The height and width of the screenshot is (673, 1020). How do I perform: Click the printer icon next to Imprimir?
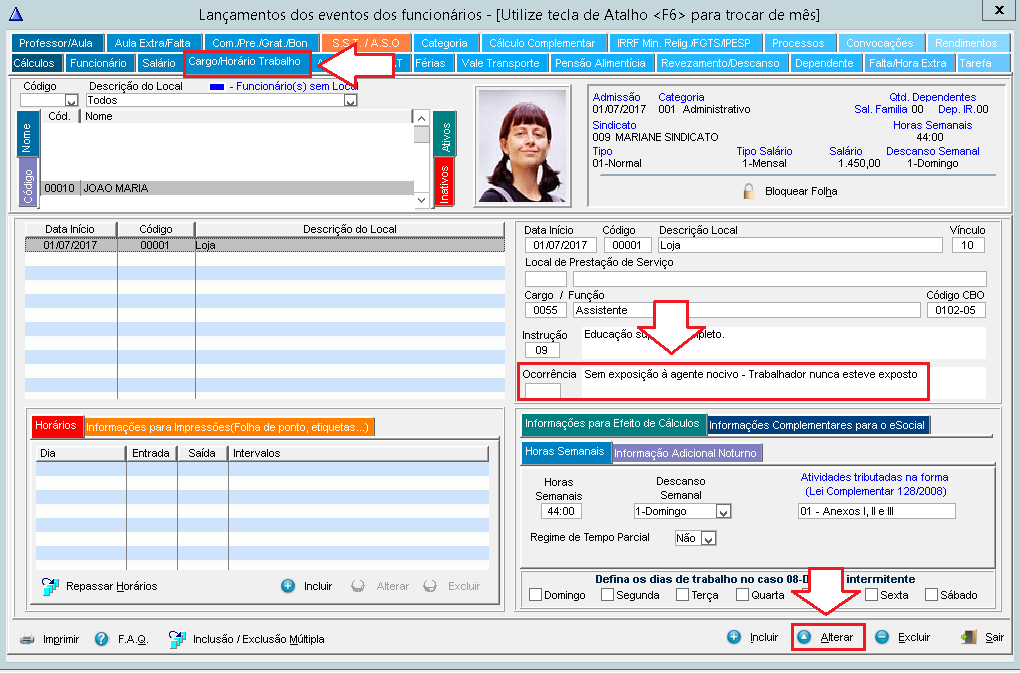click(x=27, y=639)
